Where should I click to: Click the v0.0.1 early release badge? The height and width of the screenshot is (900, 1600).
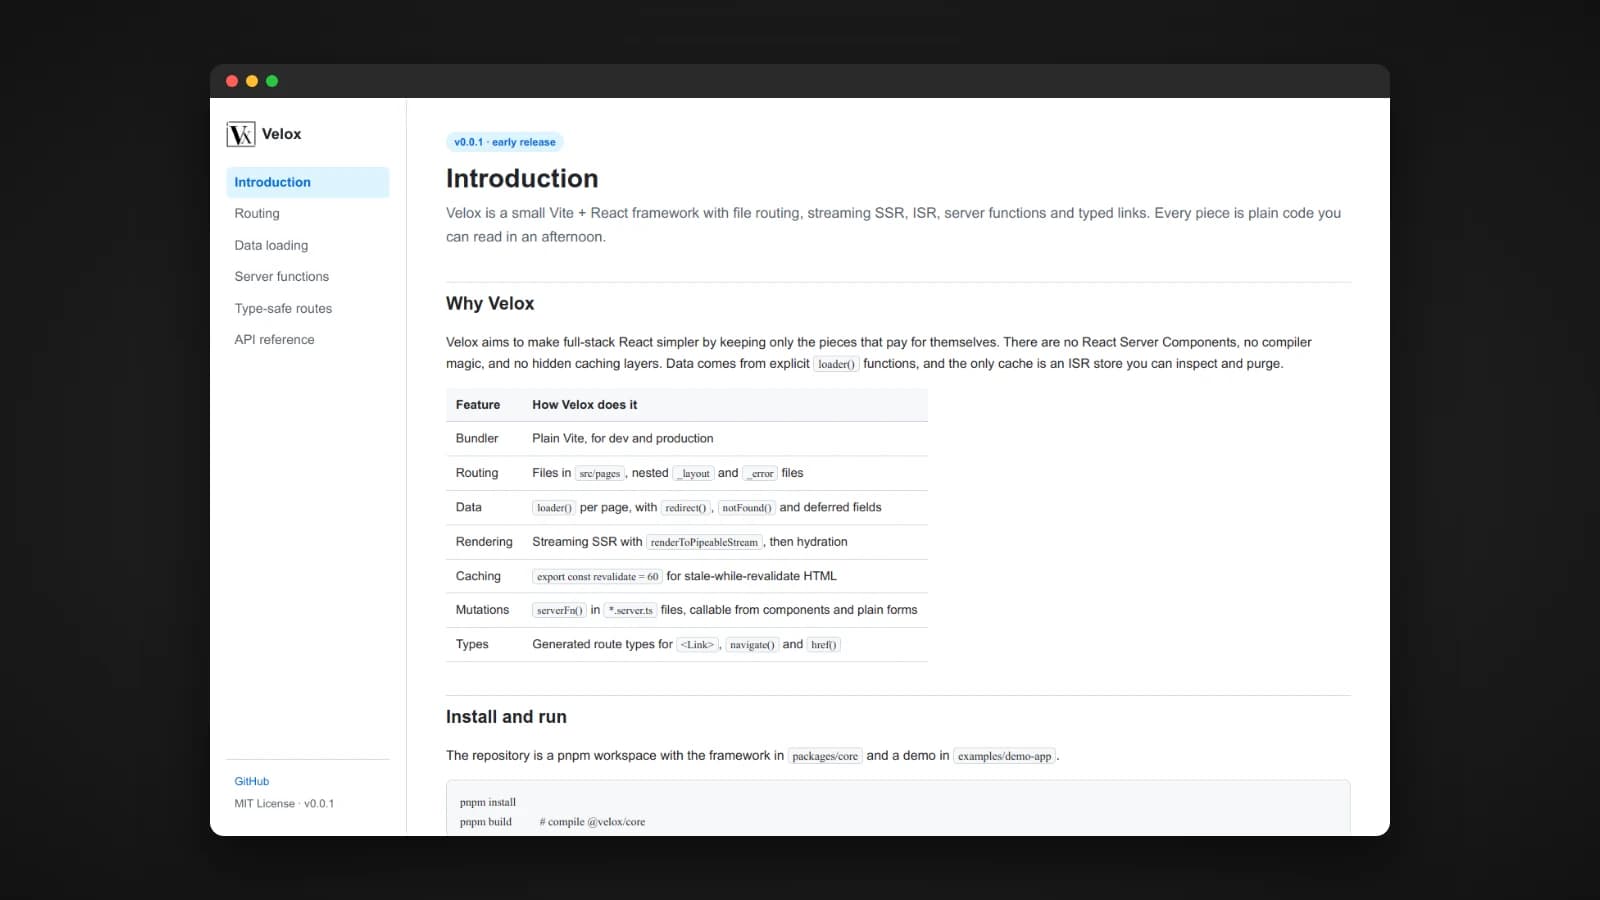(505, 142)
